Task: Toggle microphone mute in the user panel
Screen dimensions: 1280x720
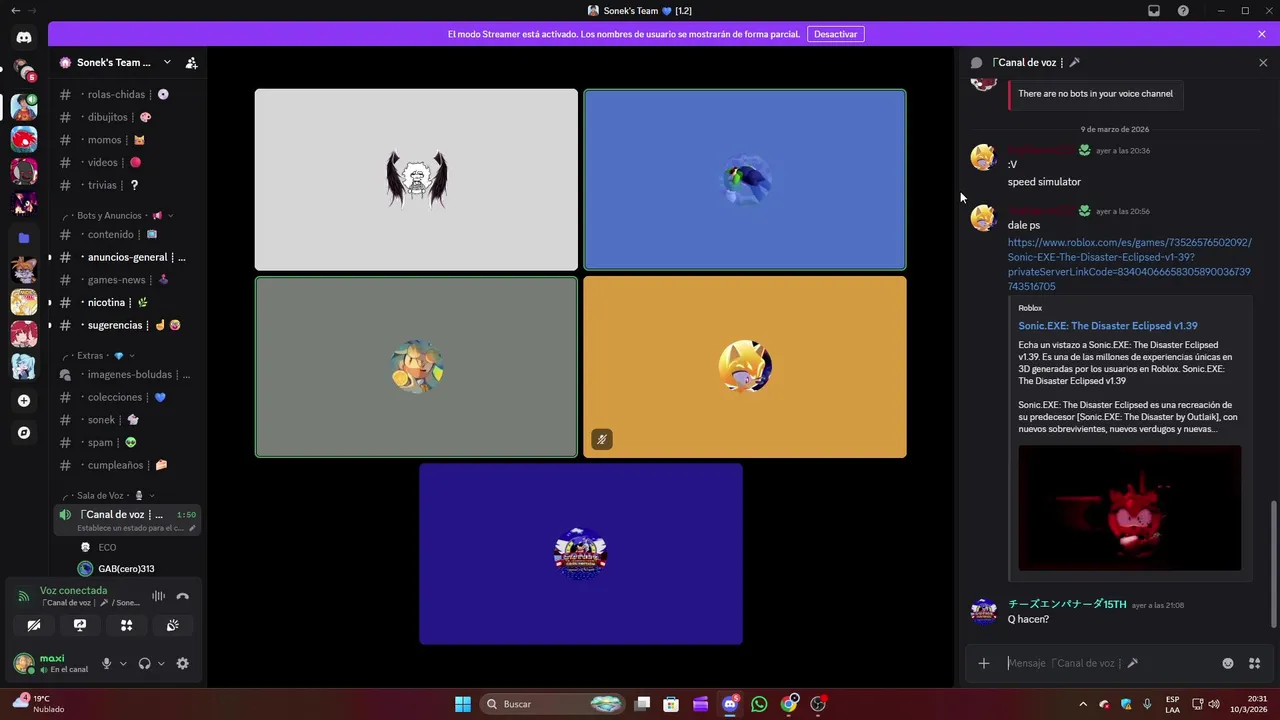Action: tap(106, 663)
